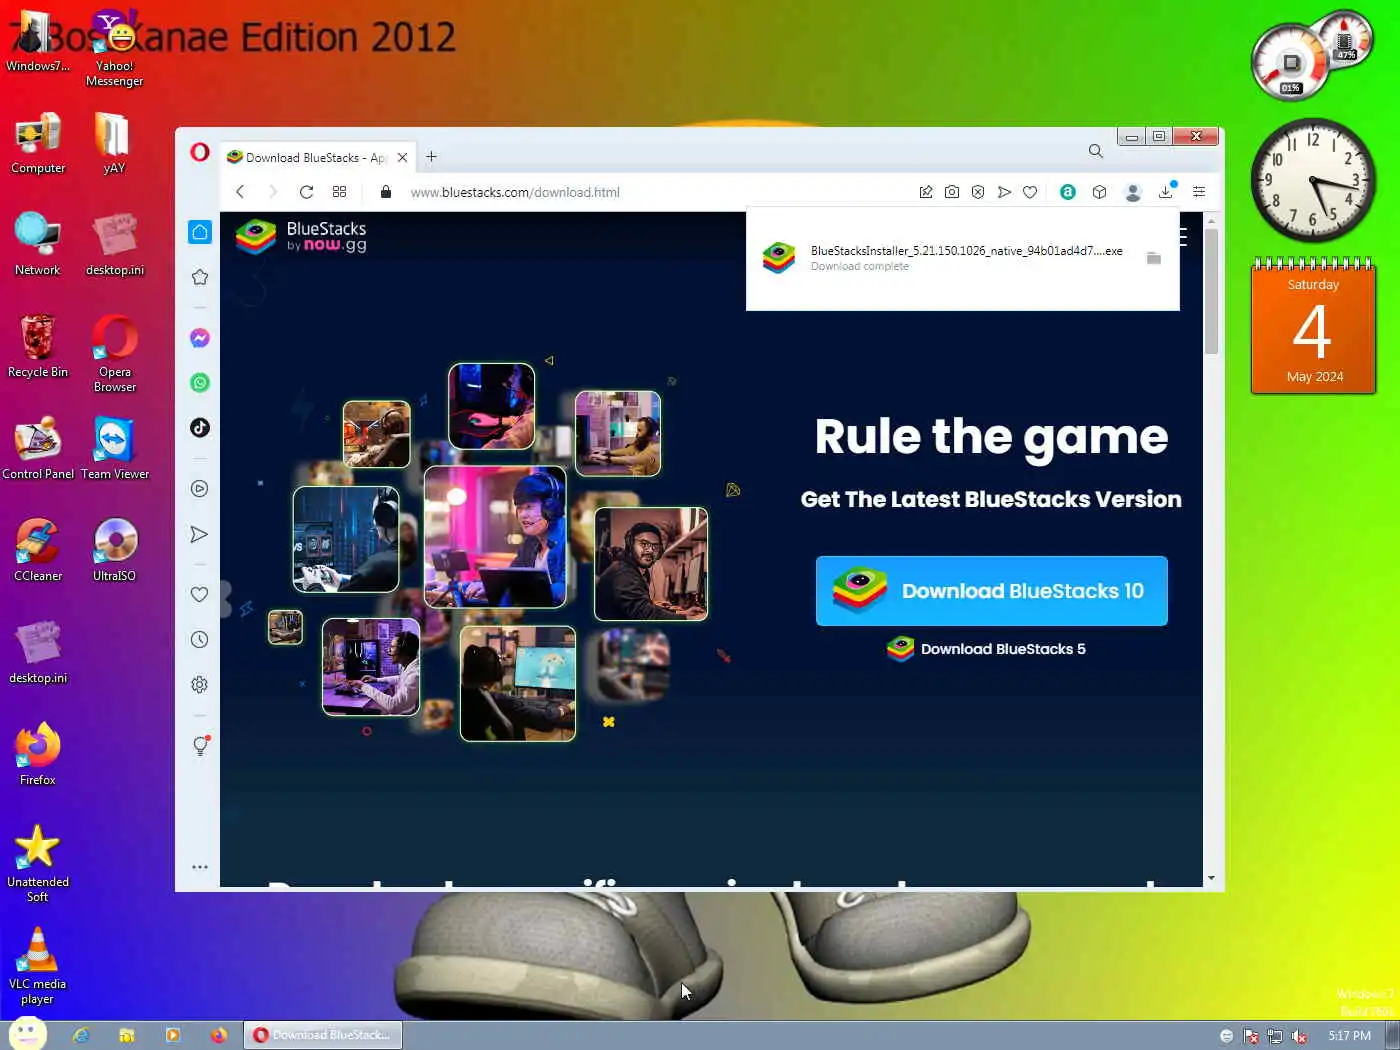This screenshot has height=1050, width=1400.
Task: Open Network desktop icon
Action: 38,245
